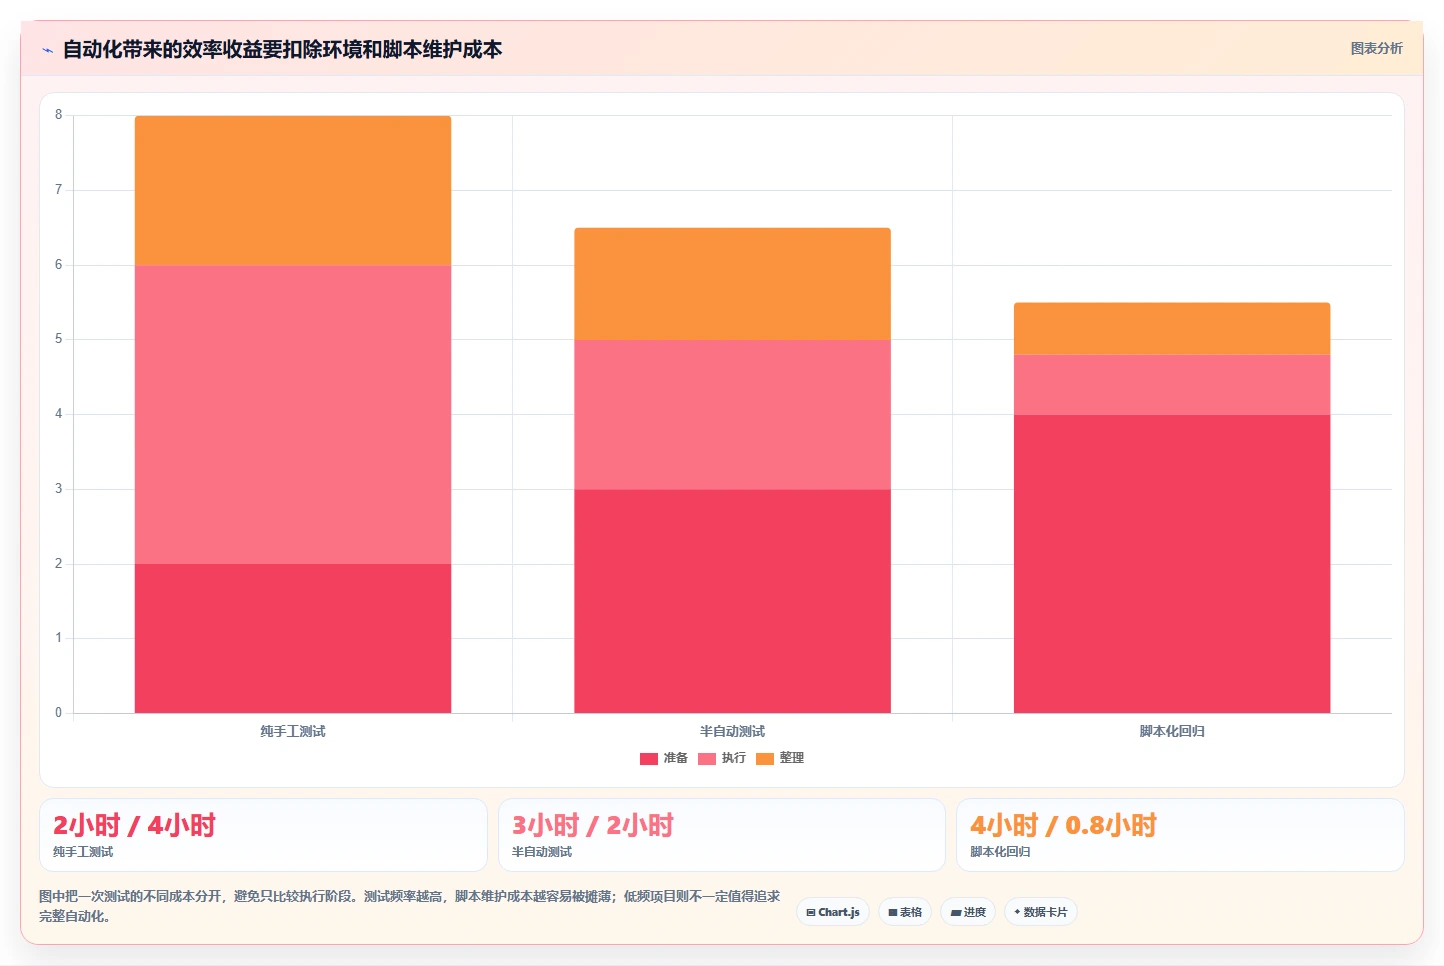This screenshot has height=966, width=1444.
Task: Select the 3小时 / 2小时 stat card
Action: click(722, 835)
